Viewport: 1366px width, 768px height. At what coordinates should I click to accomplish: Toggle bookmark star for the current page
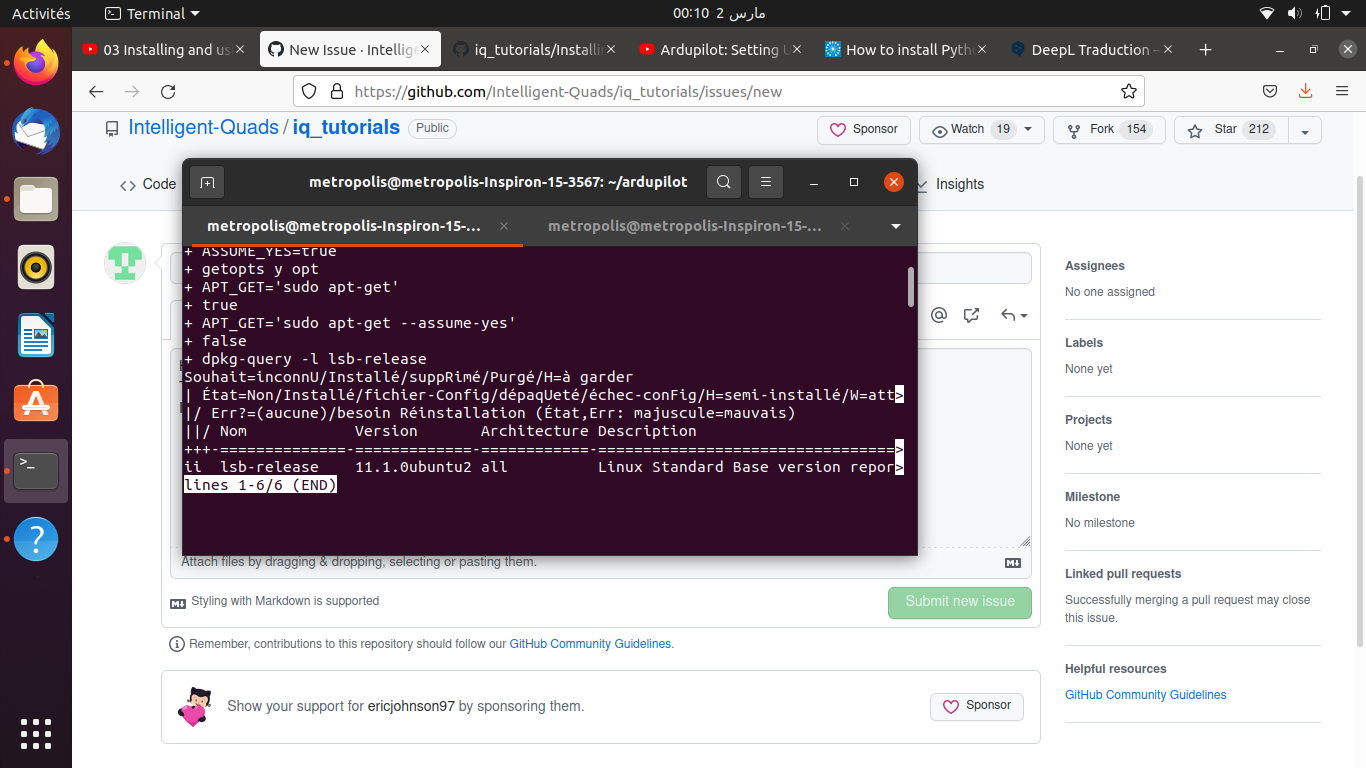(1129, 90)
